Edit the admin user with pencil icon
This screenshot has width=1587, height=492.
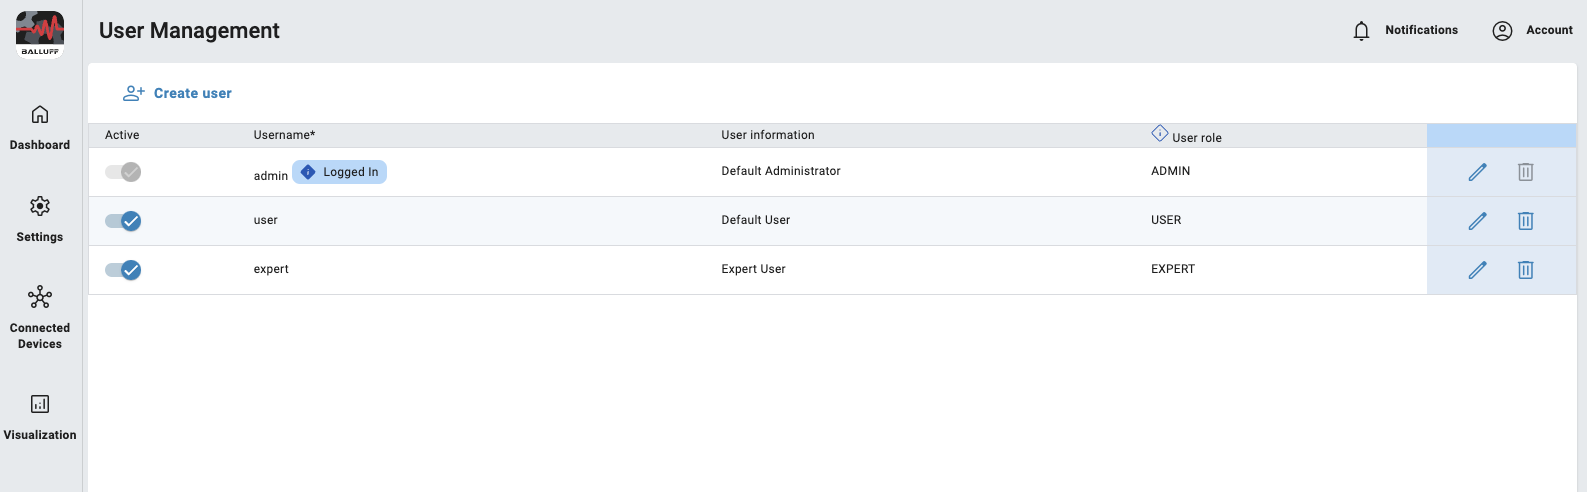point(1477,172)
